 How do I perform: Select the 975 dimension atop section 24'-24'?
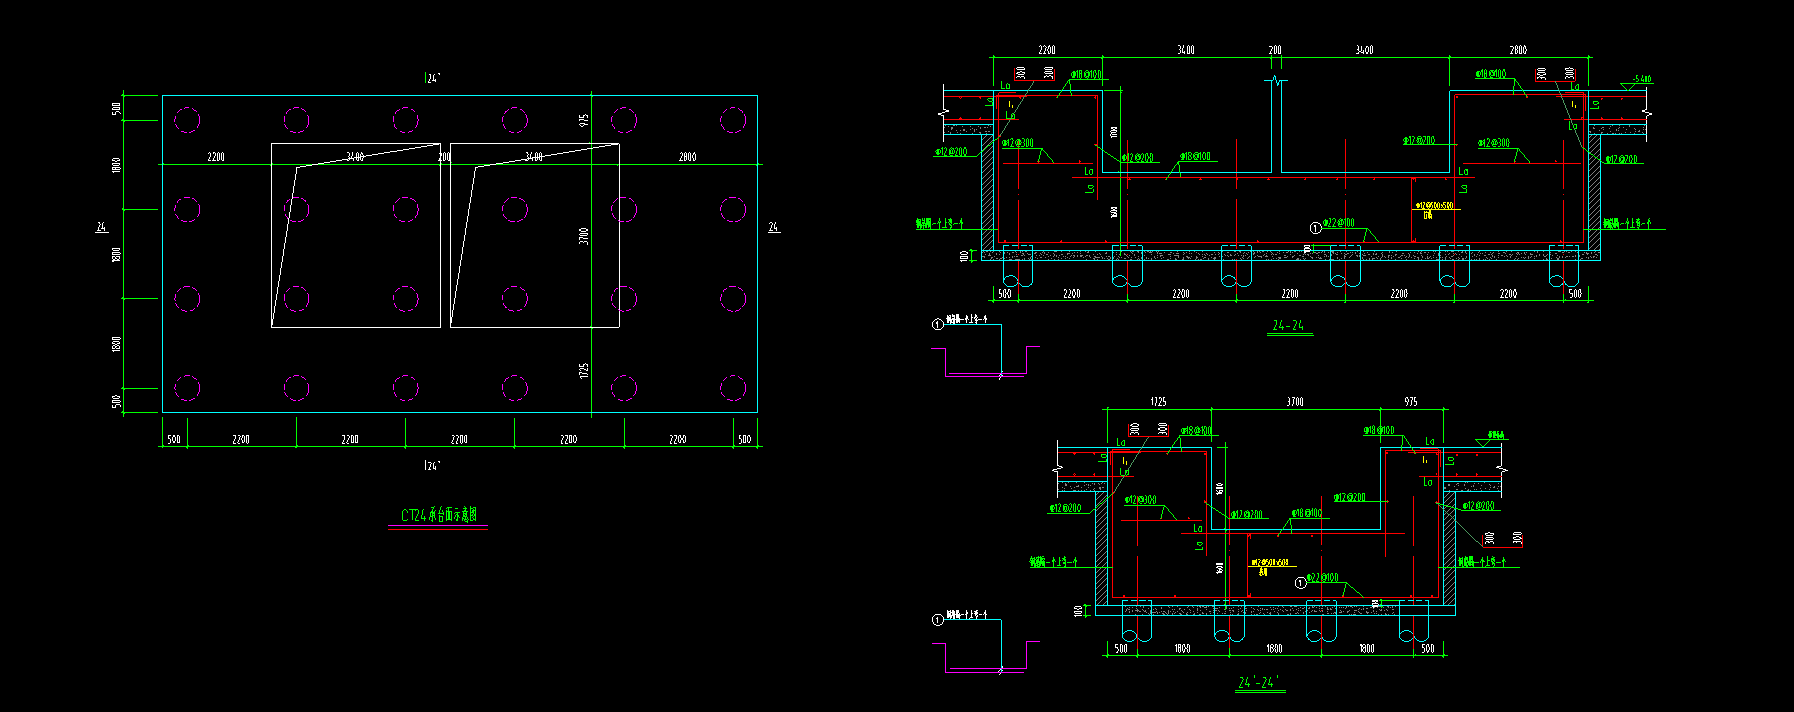(1410, 402)
